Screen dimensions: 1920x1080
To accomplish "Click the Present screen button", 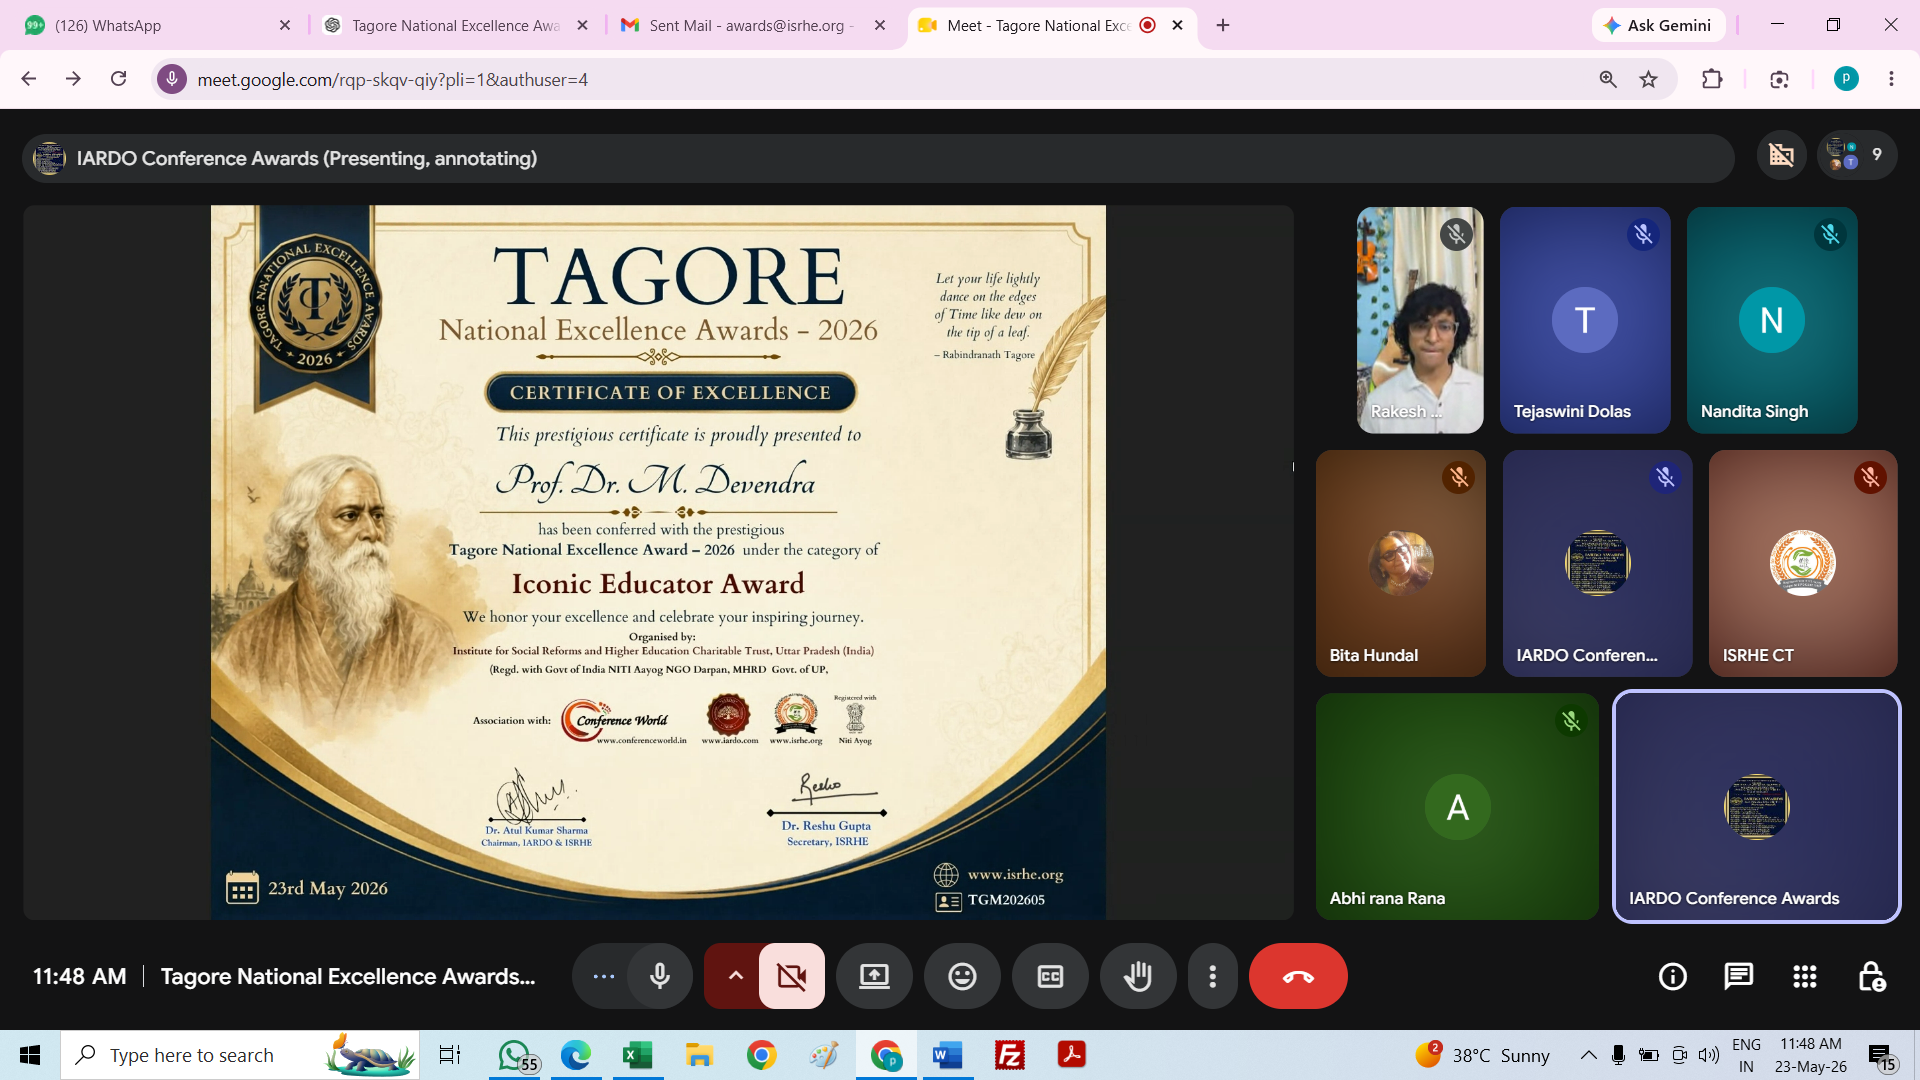I will click(x=874, y=976).
